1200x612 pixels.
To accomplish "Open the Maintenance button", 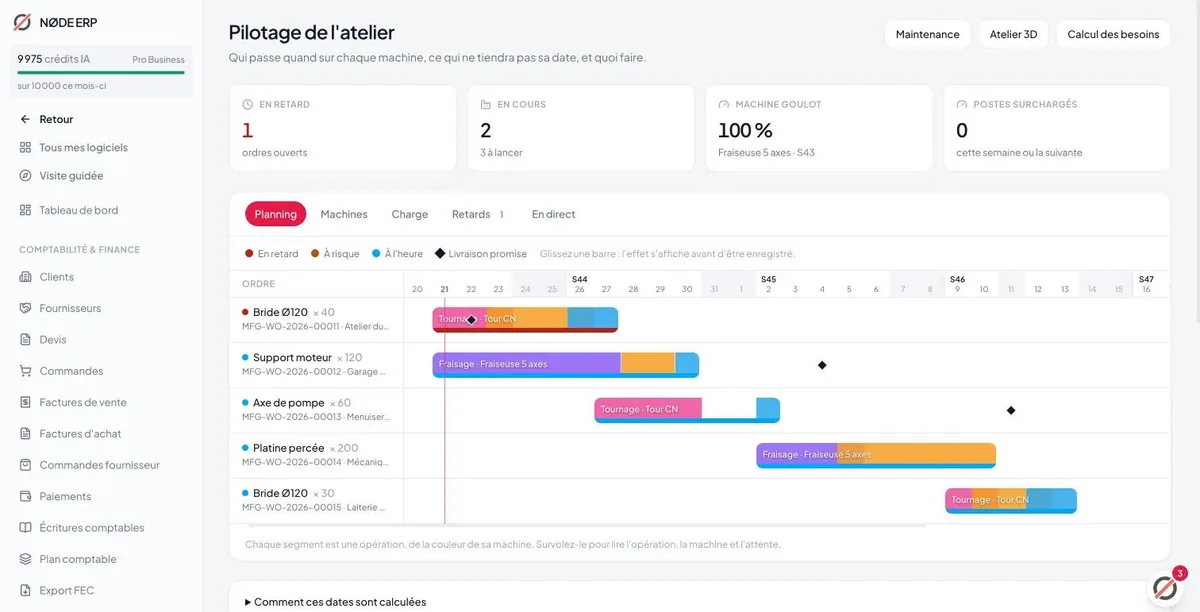I will click(x=927, y=34).
